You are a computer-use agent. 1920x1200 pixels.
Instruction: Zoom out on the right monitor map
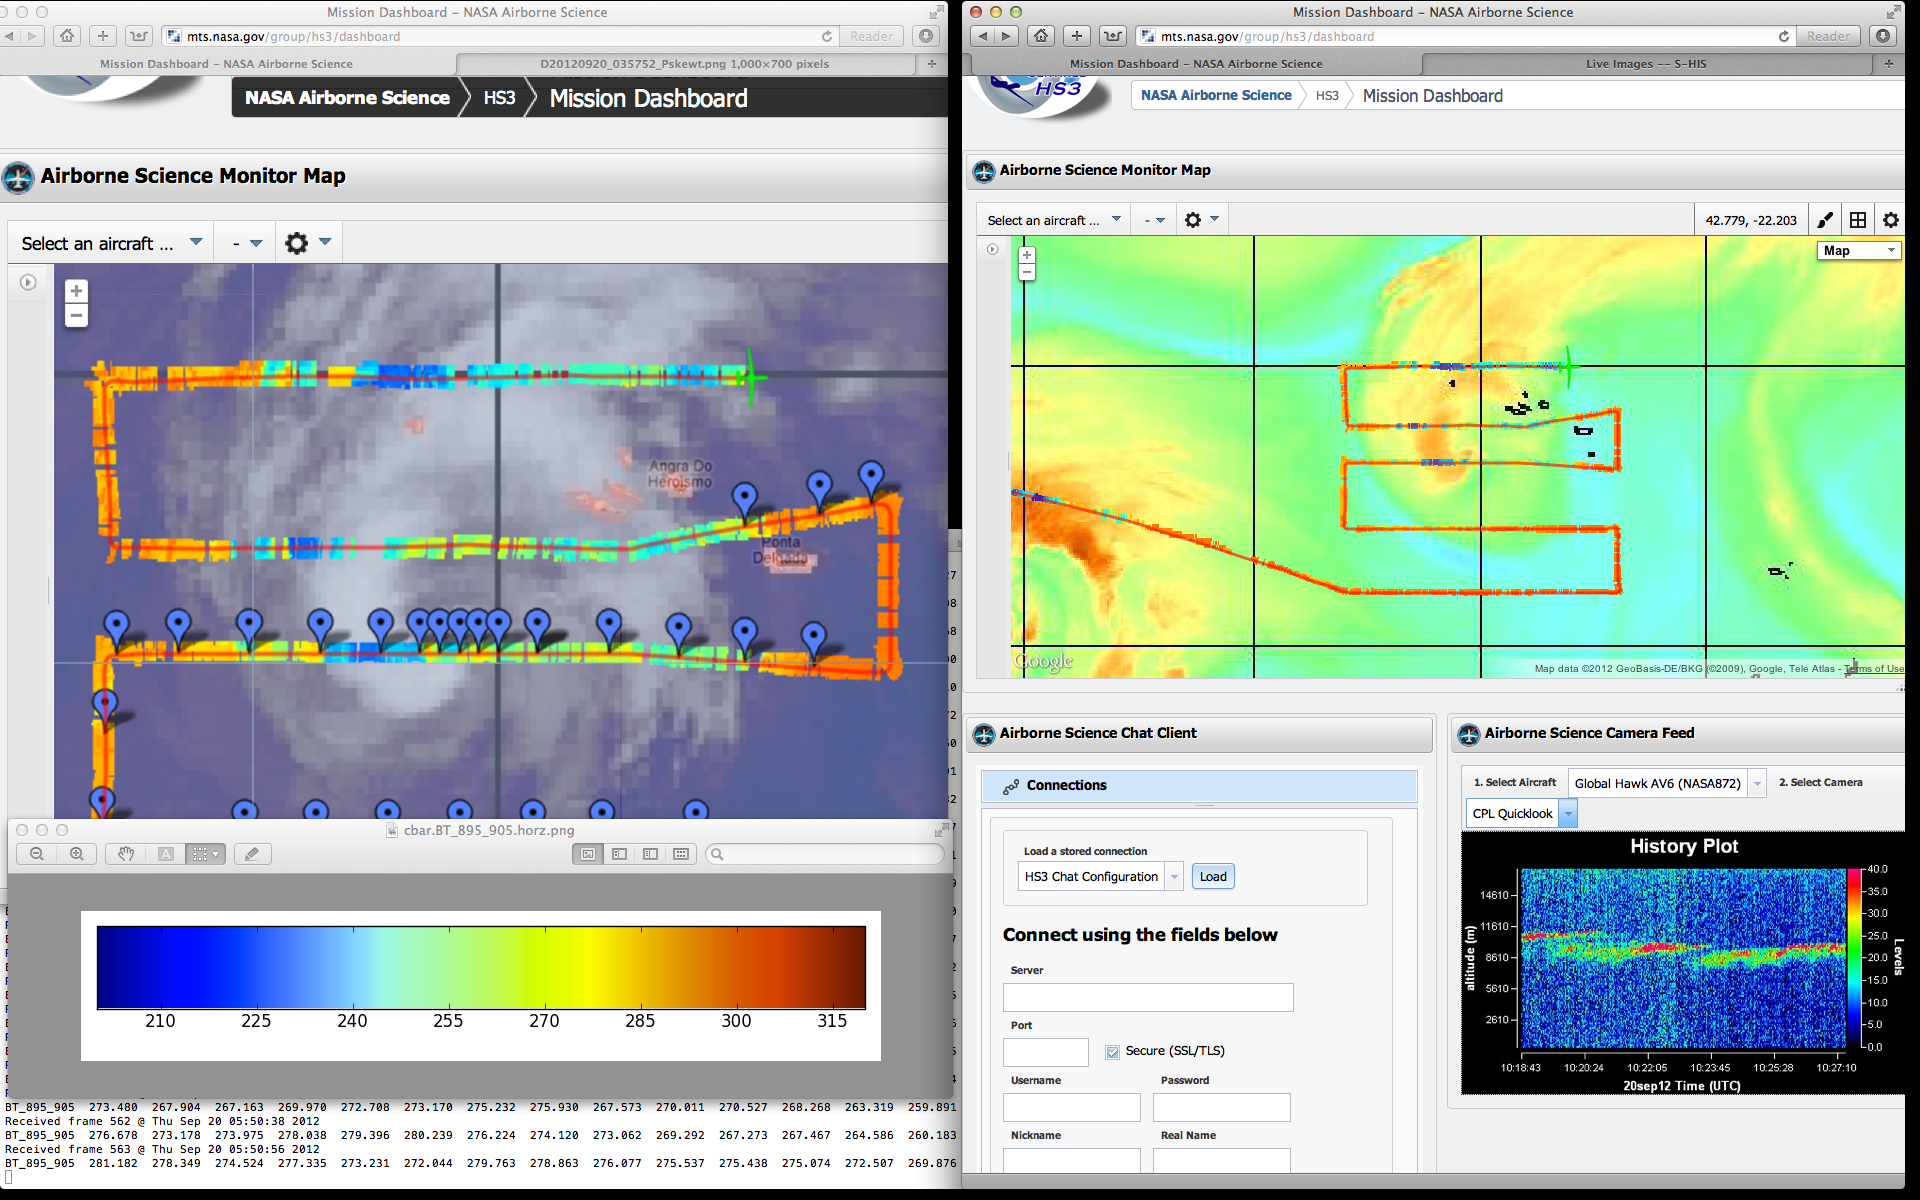click(1026, 272)
